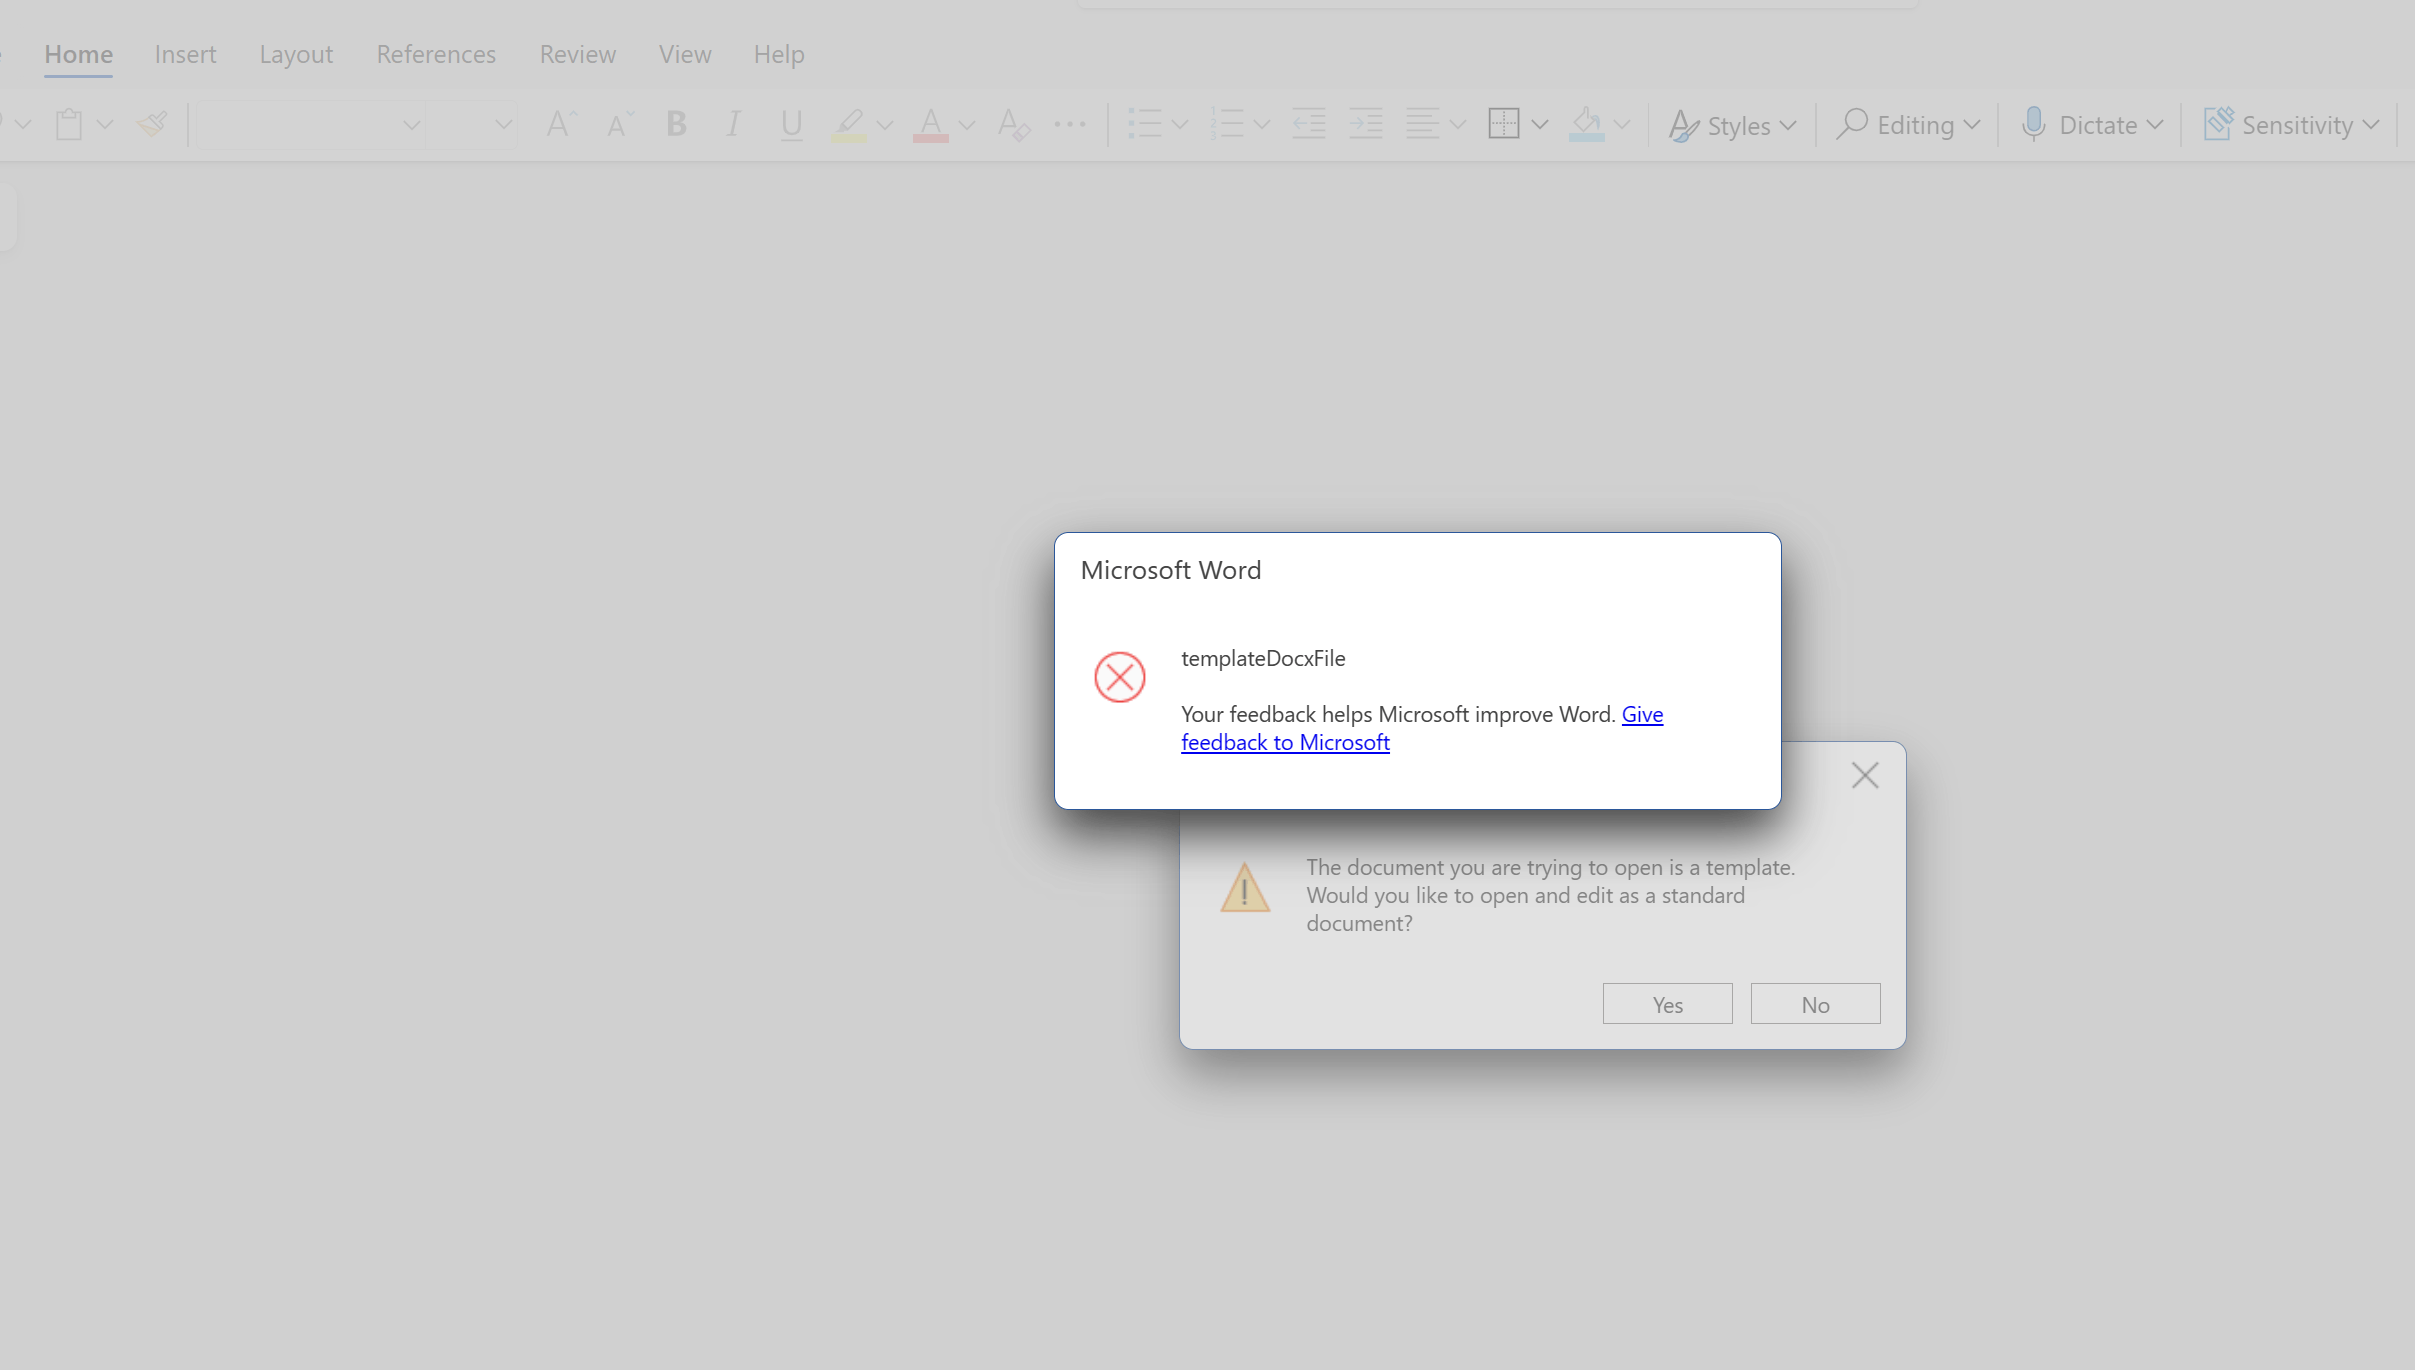Viewport: 2415px width, 1370px height.
Task: Expand font color options arrow
Action: pos(967,125)
